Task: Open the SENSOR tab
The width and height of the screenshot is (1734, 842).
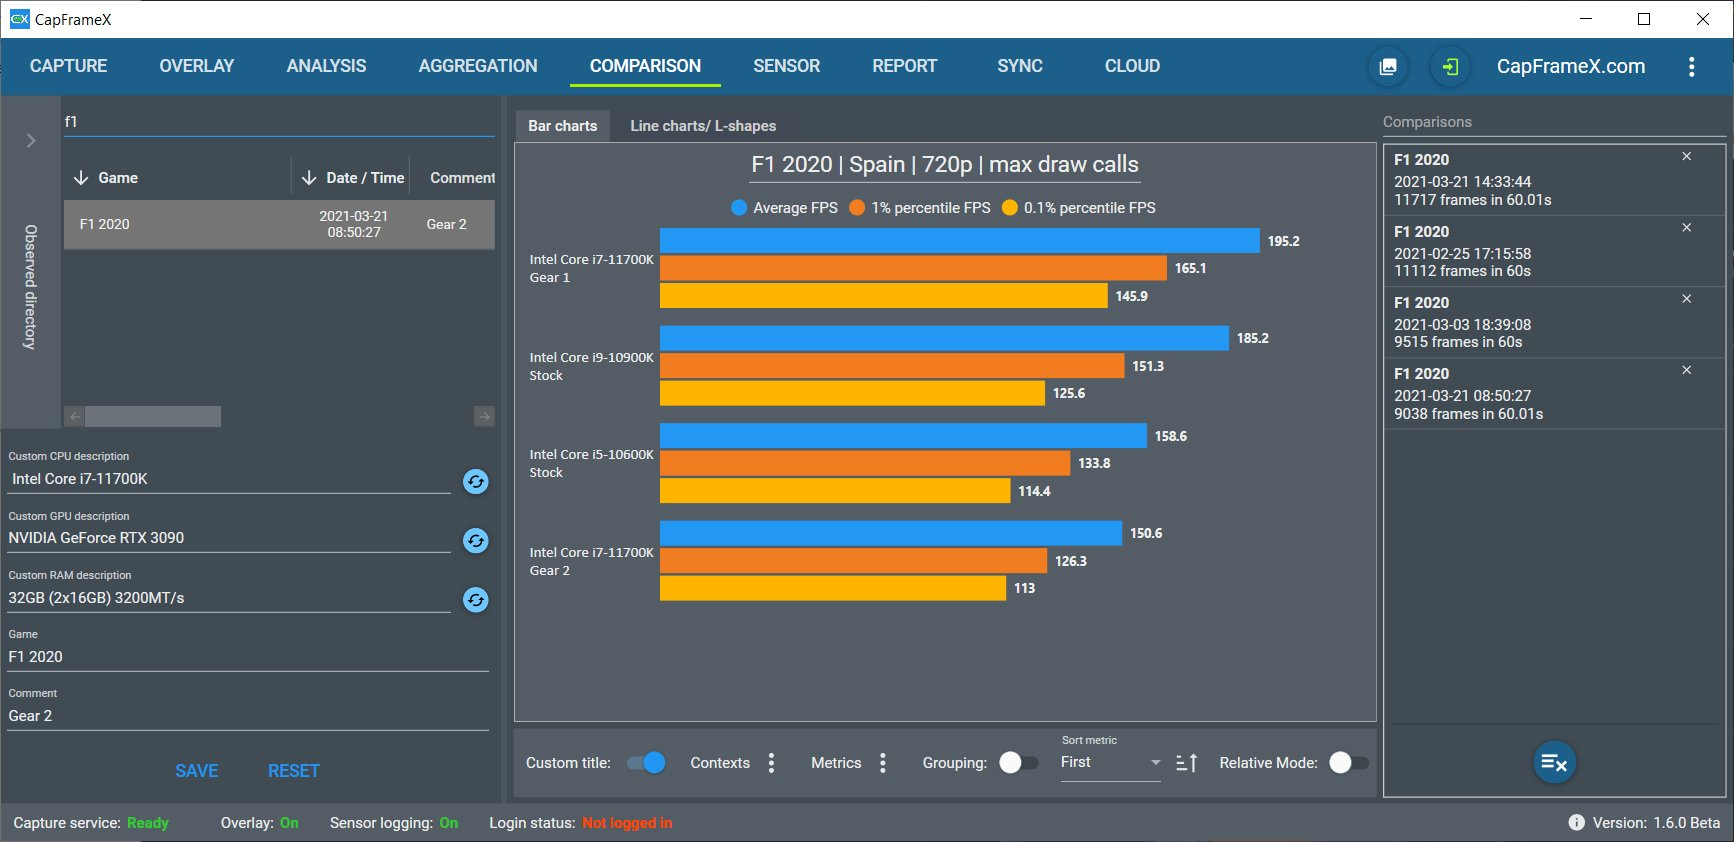Action: [787, 66]
